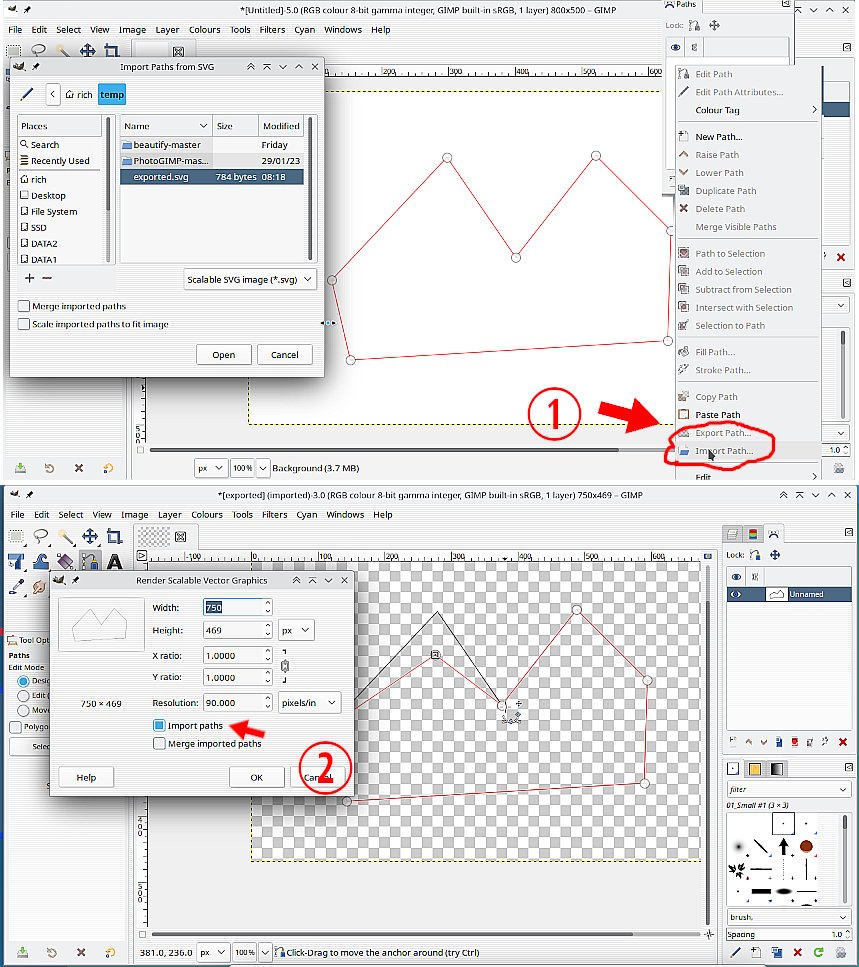Click the temp folder breadcrumb button
The image size is (859, 967).
click(112, 94)
